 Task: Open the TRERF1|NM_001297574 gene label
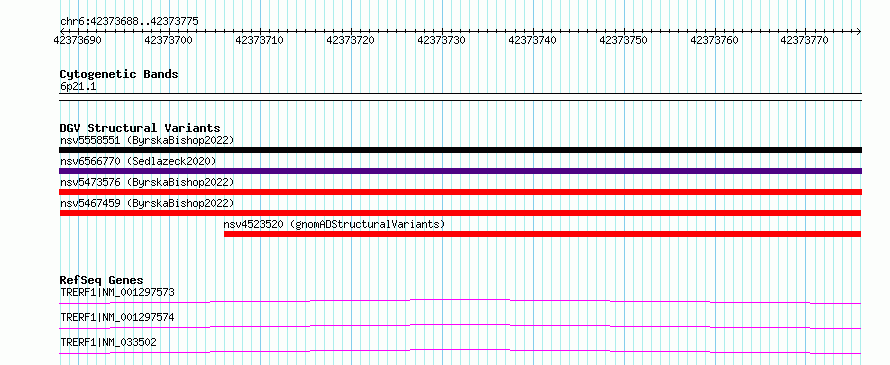[117, 317]
